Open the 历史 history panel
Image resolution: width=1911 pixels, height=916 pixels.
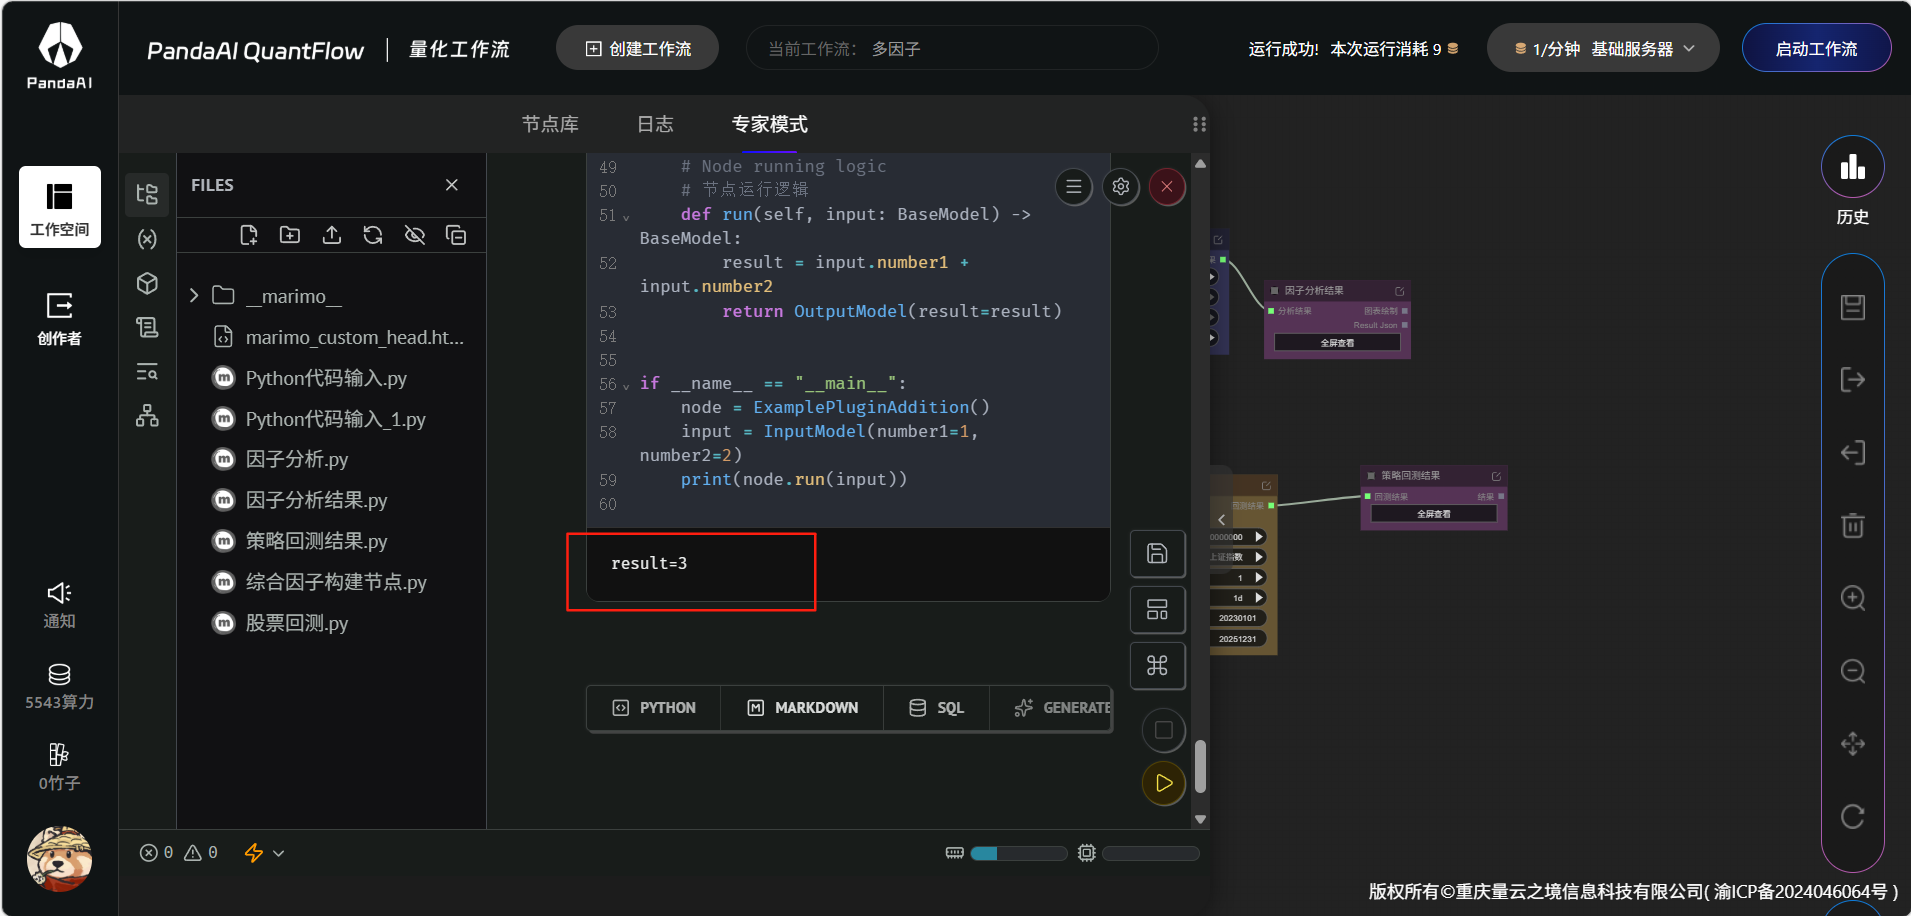pos(1853,181)
